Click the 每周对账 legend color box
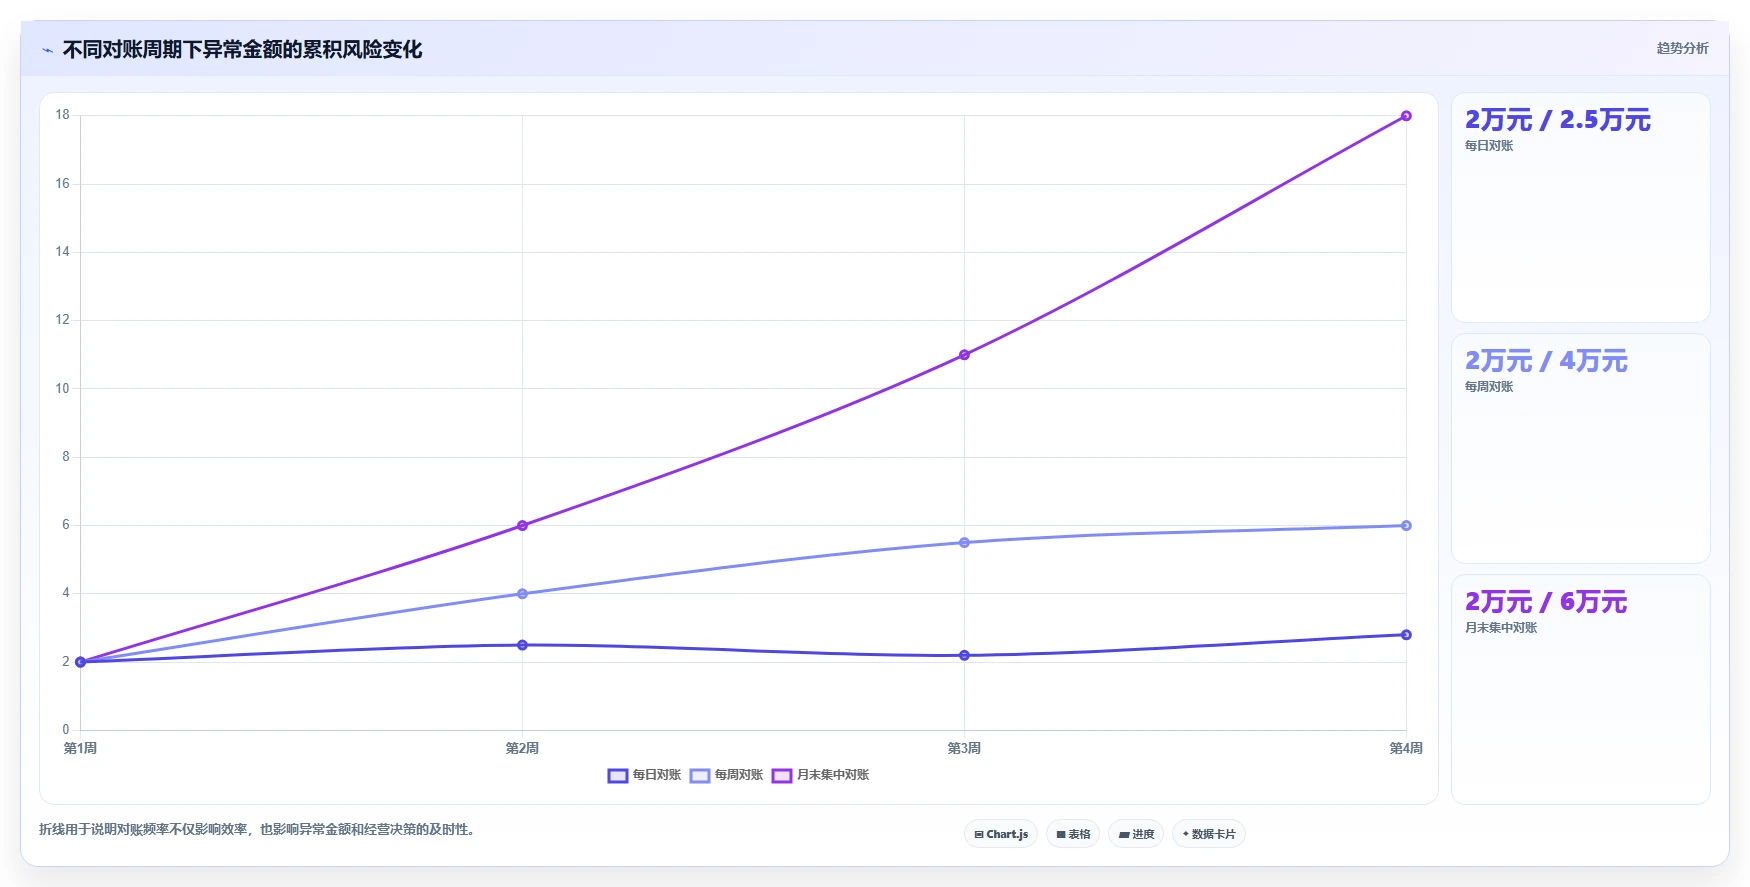The width and height of the screenshot is (1750, 887). coord(700,776)
